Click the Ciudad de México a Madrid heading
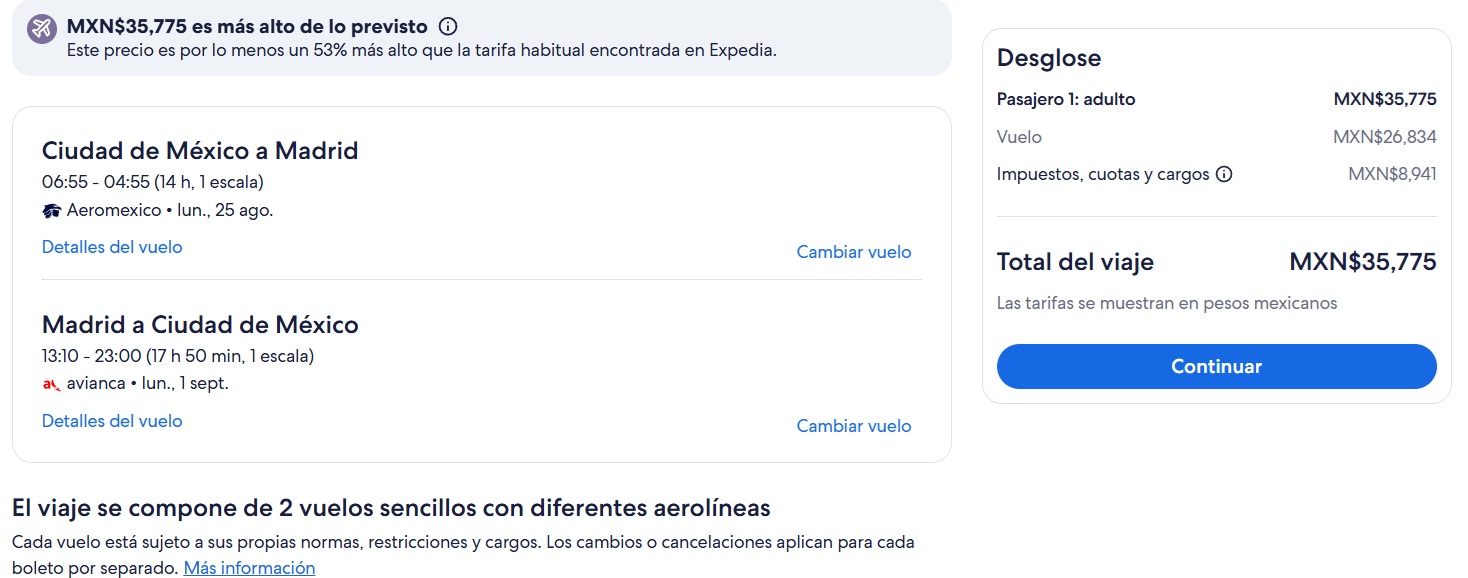Viewport: 1468px width, 578px height. (200, 151)
